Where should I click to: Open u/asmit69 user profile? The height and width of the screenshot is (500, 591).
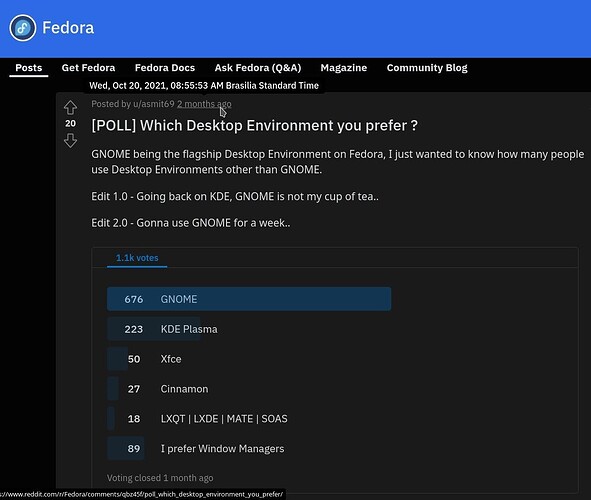(x=154, y=104)
